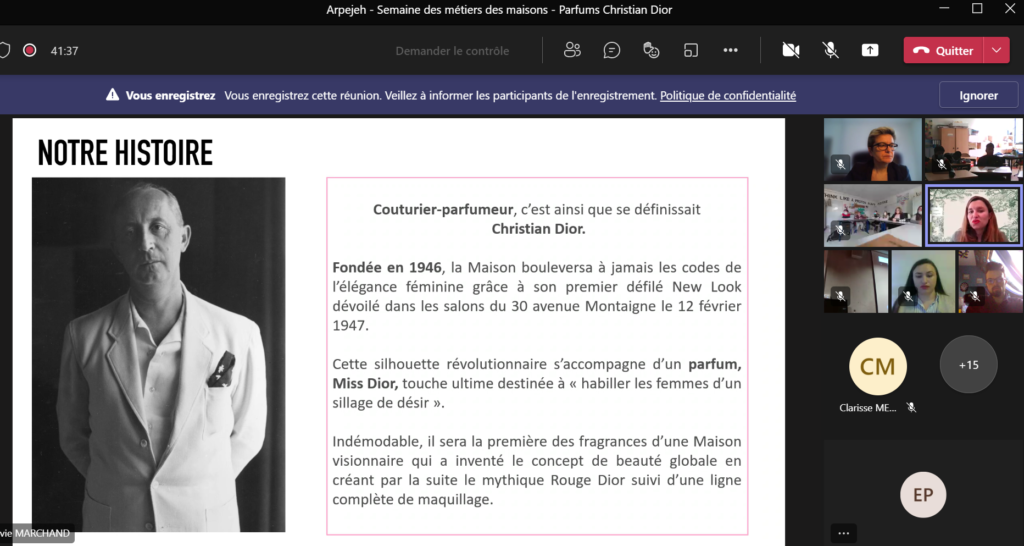
Task: Select the dark-haired woman's video tile
Action: point(923,281)
